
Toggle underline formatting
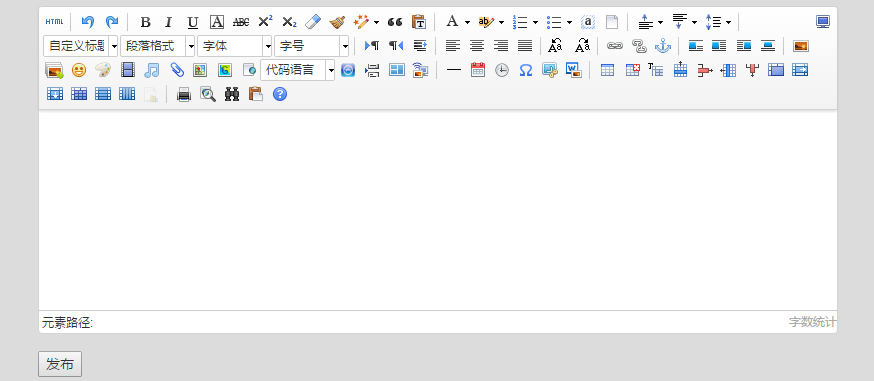tap(193, 22)
